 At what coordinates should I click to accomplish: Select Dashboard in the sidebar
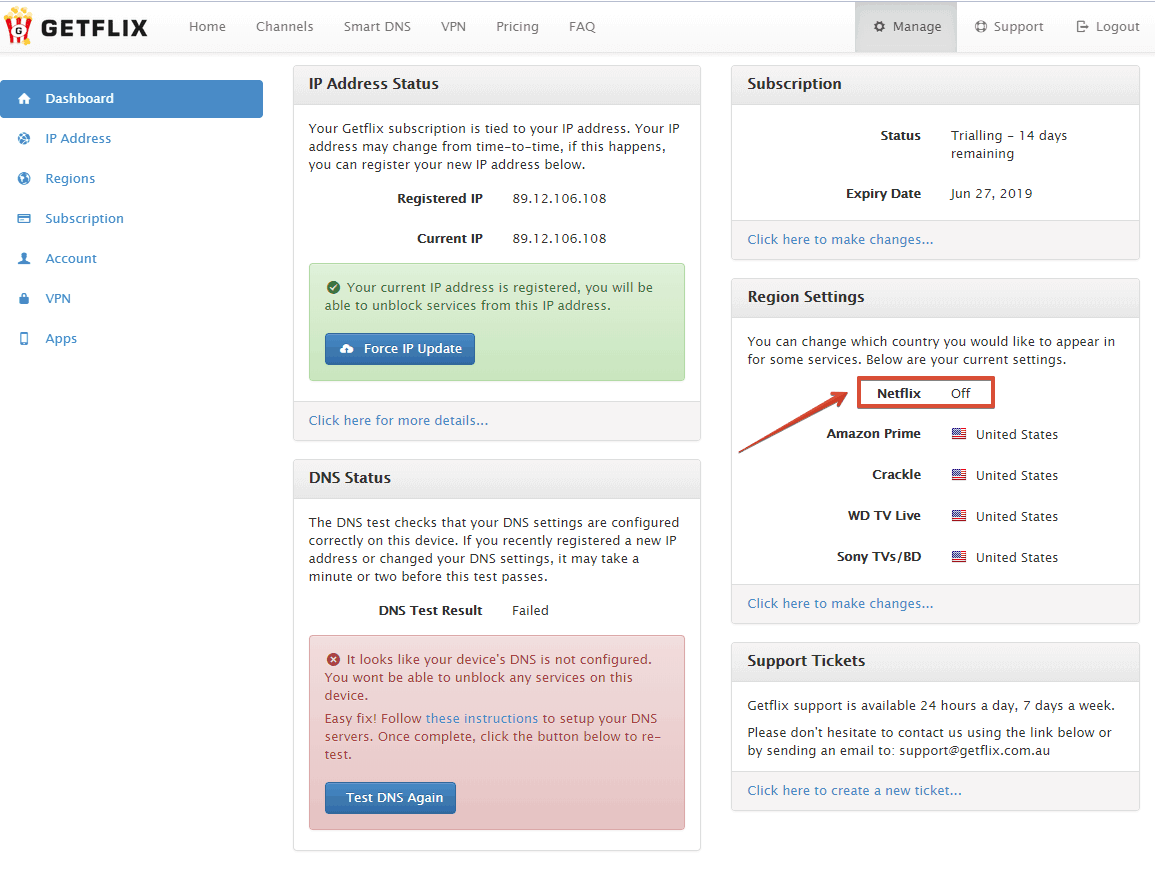click(x=131, y=99)
